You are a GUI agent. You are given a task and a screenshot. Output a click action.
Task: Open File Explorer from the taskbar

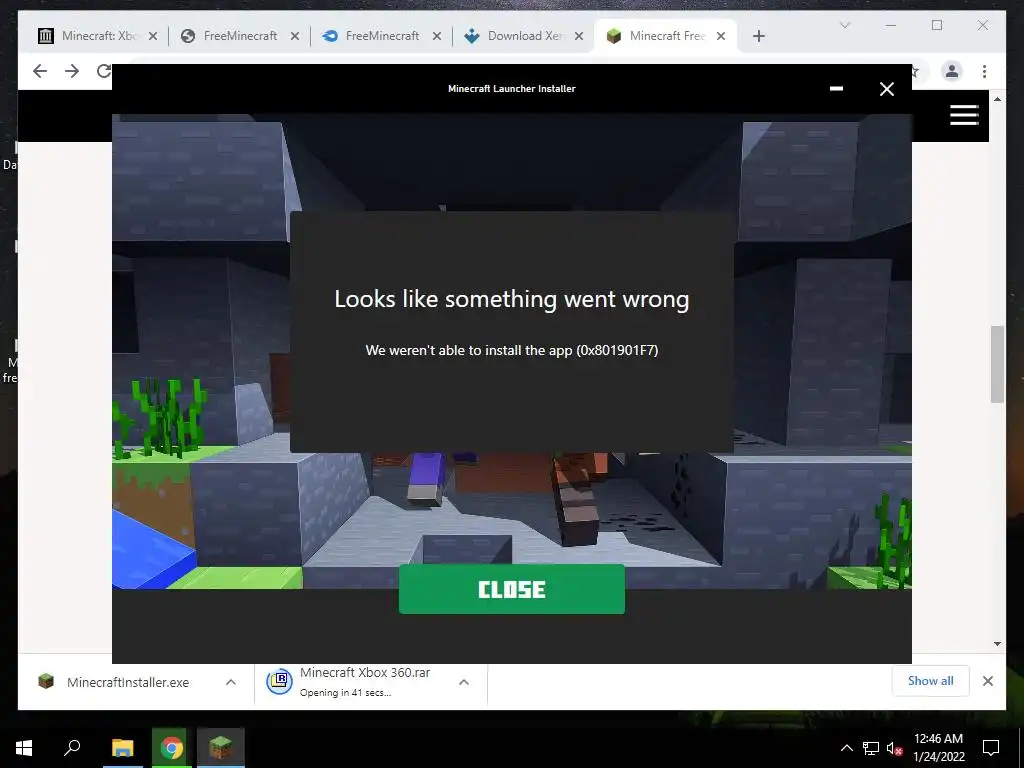coord(122,747)
